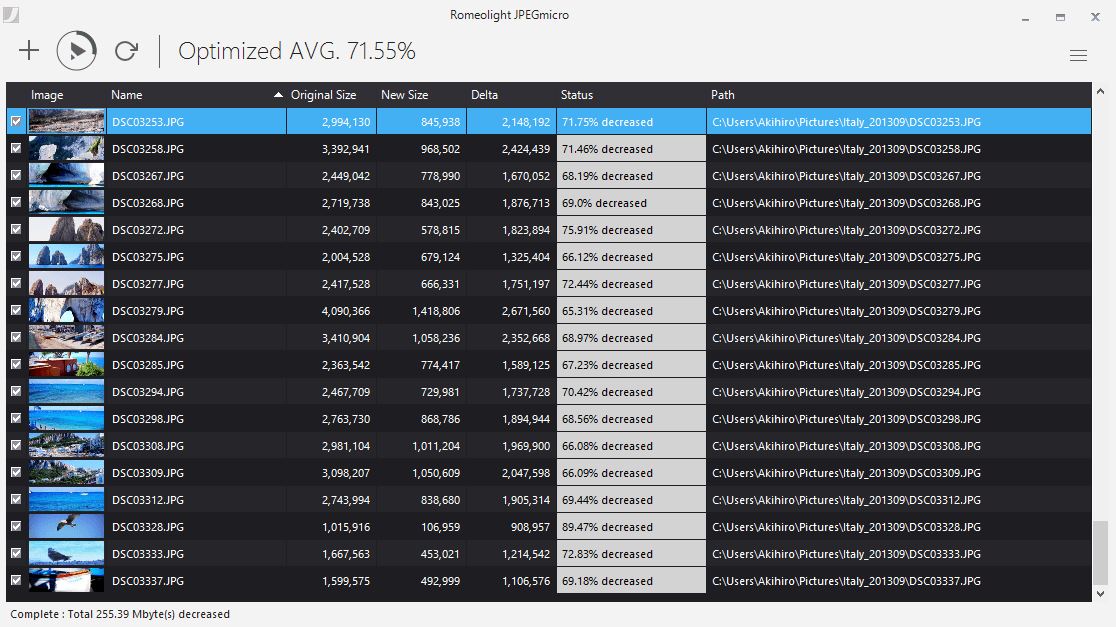Image resolution: width=1116 pixels, height=627 pixels.
Task: Maximize the JPEGmicro window
Action: pyautogui.click(x=1059, y=17)
